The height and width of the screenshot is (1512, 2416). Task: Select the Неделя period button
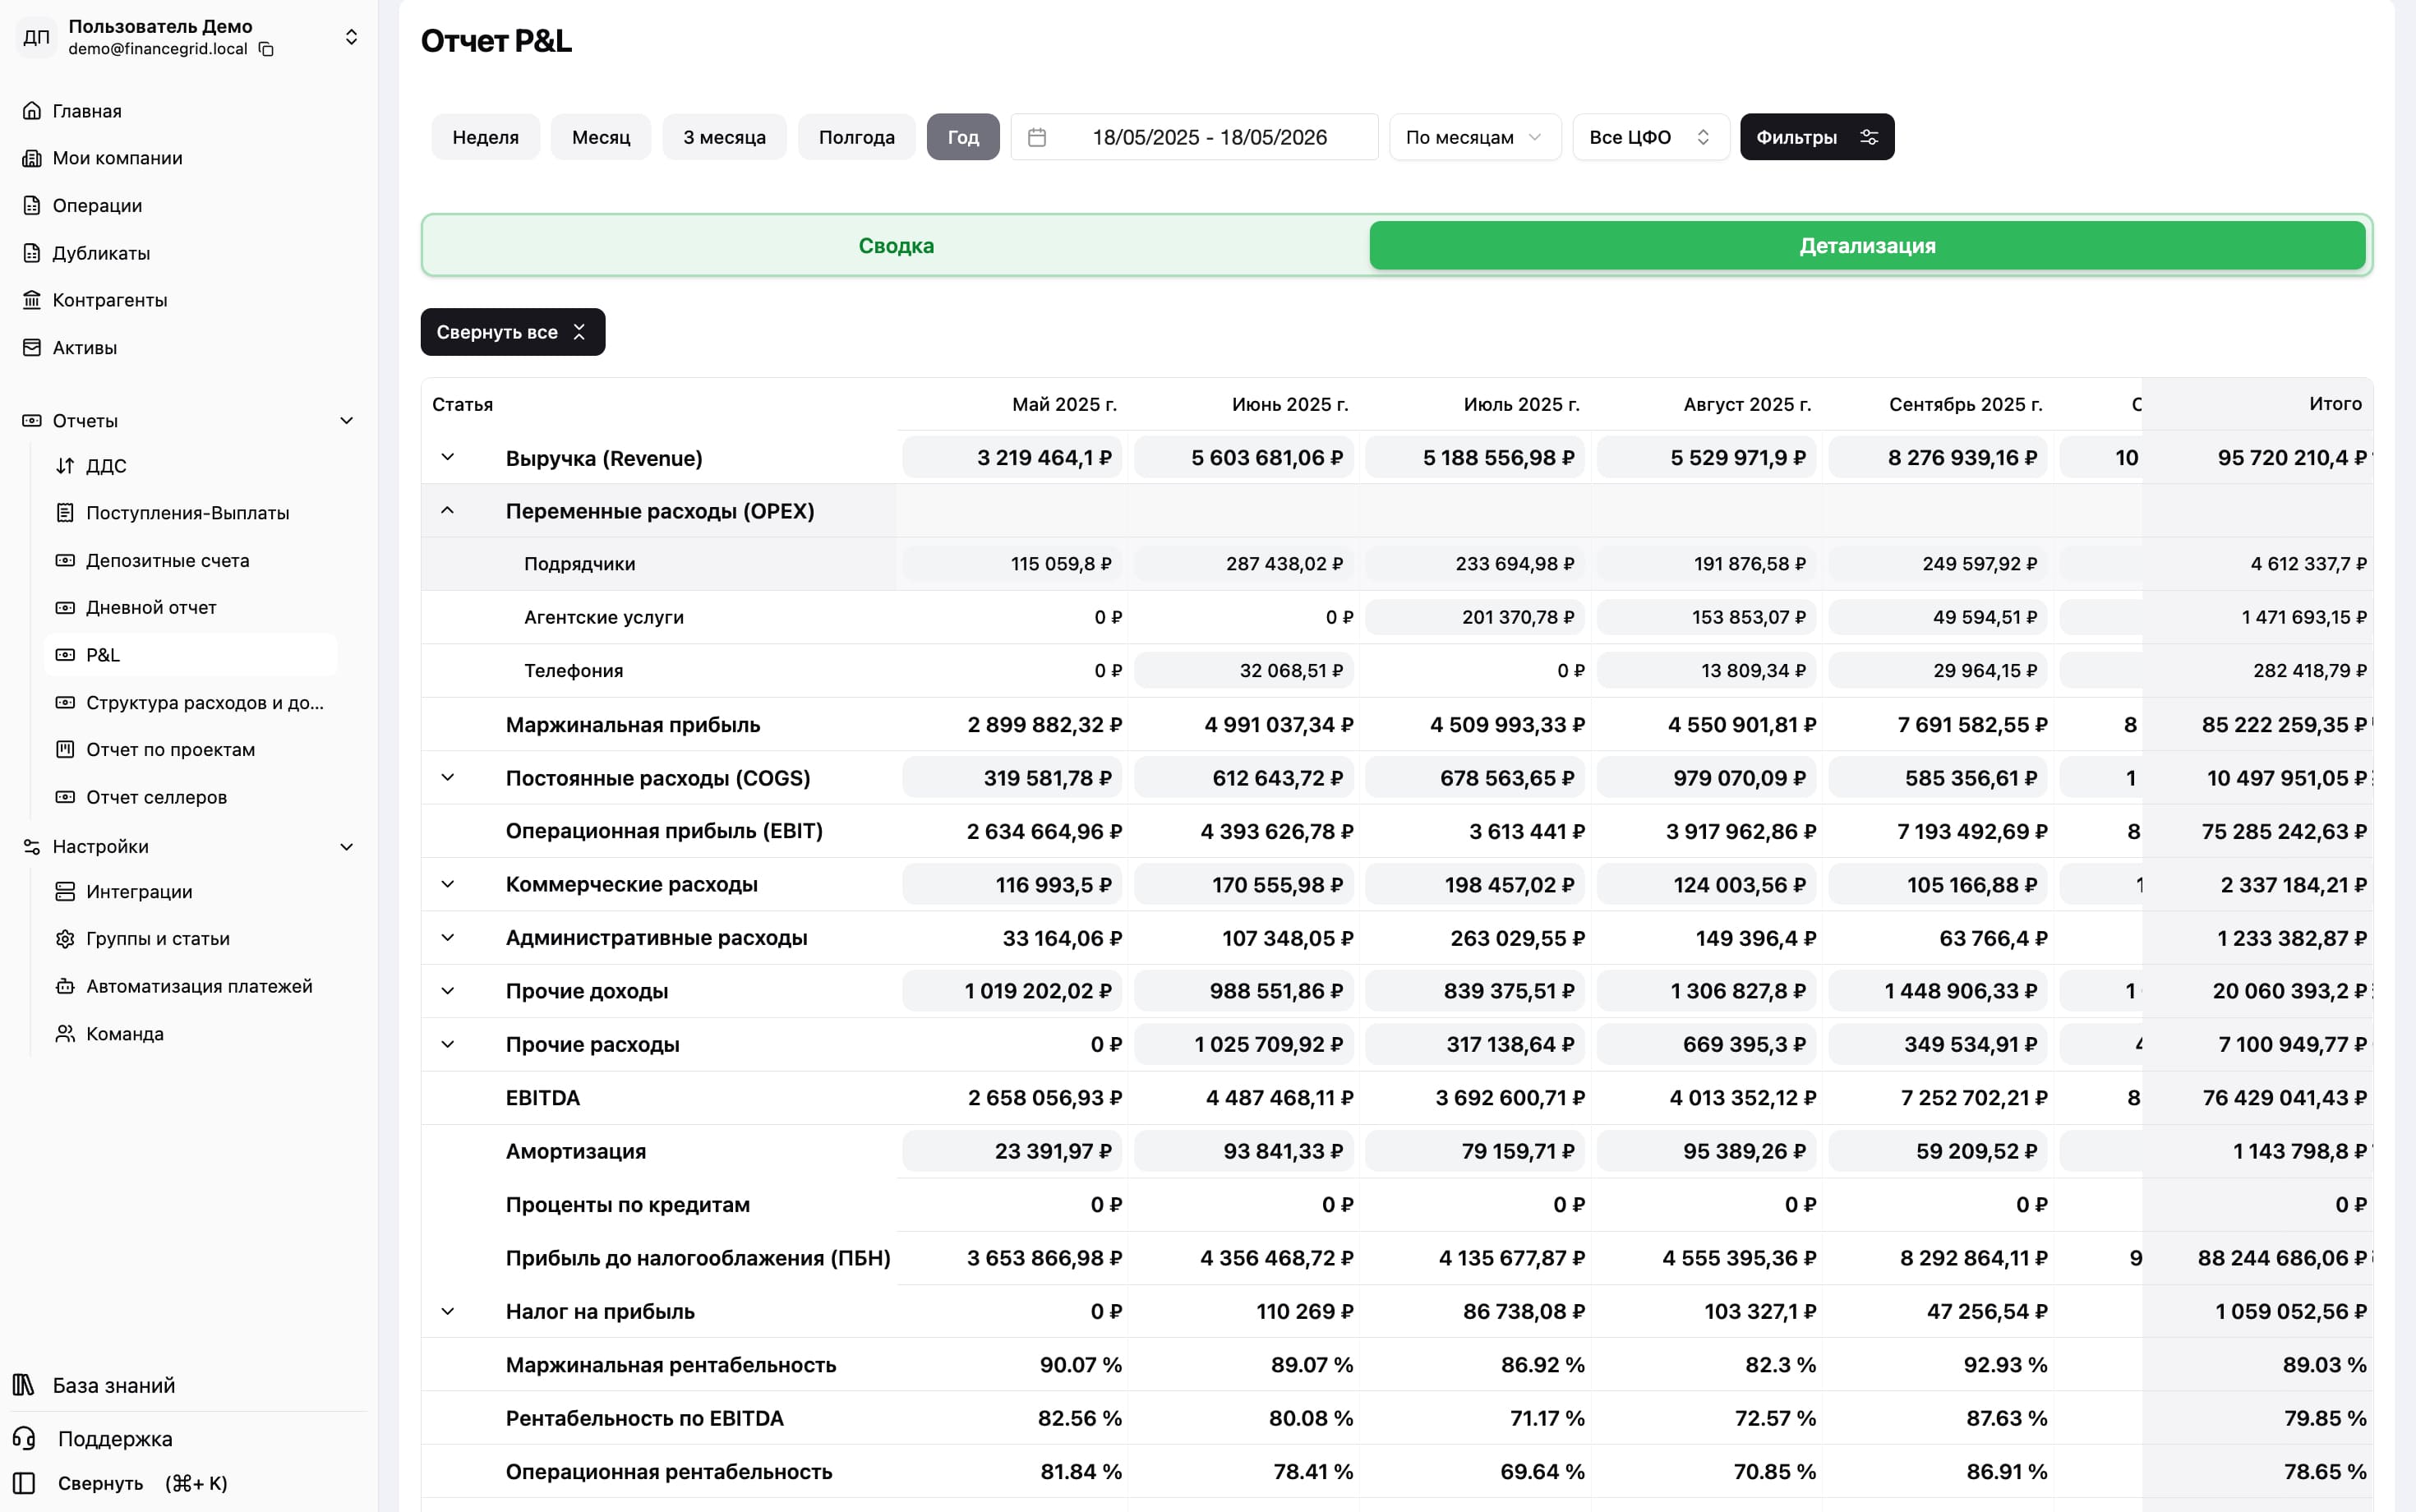pos(486,137)
